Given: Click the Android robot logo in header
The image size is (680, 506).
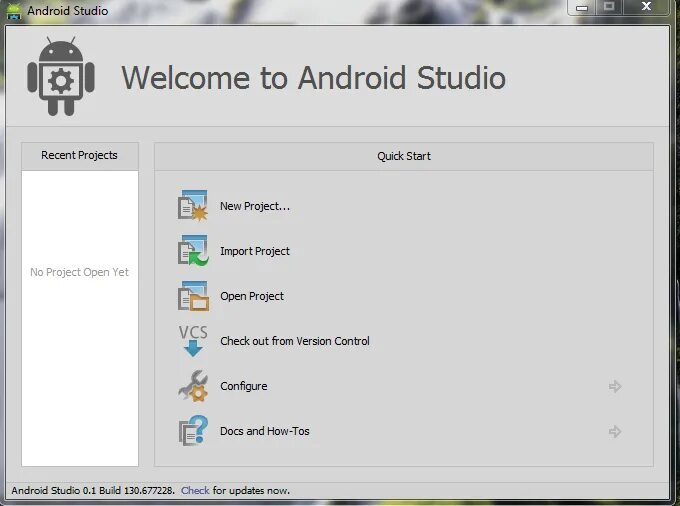Looking at the screenshot, I should tap(61, 76).
